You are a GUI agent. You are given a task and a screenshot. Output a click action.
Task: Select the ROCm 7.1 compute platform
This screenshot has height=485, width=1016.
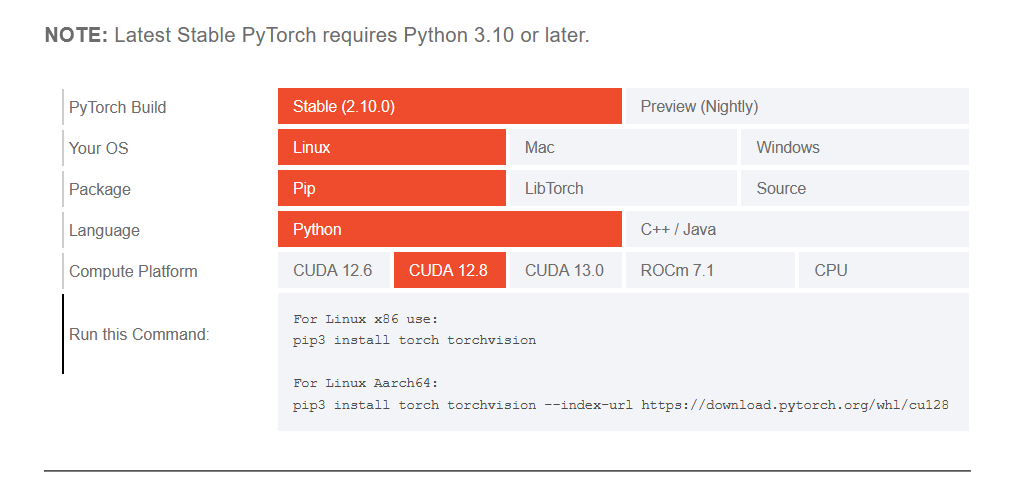[x=709, y=270]
